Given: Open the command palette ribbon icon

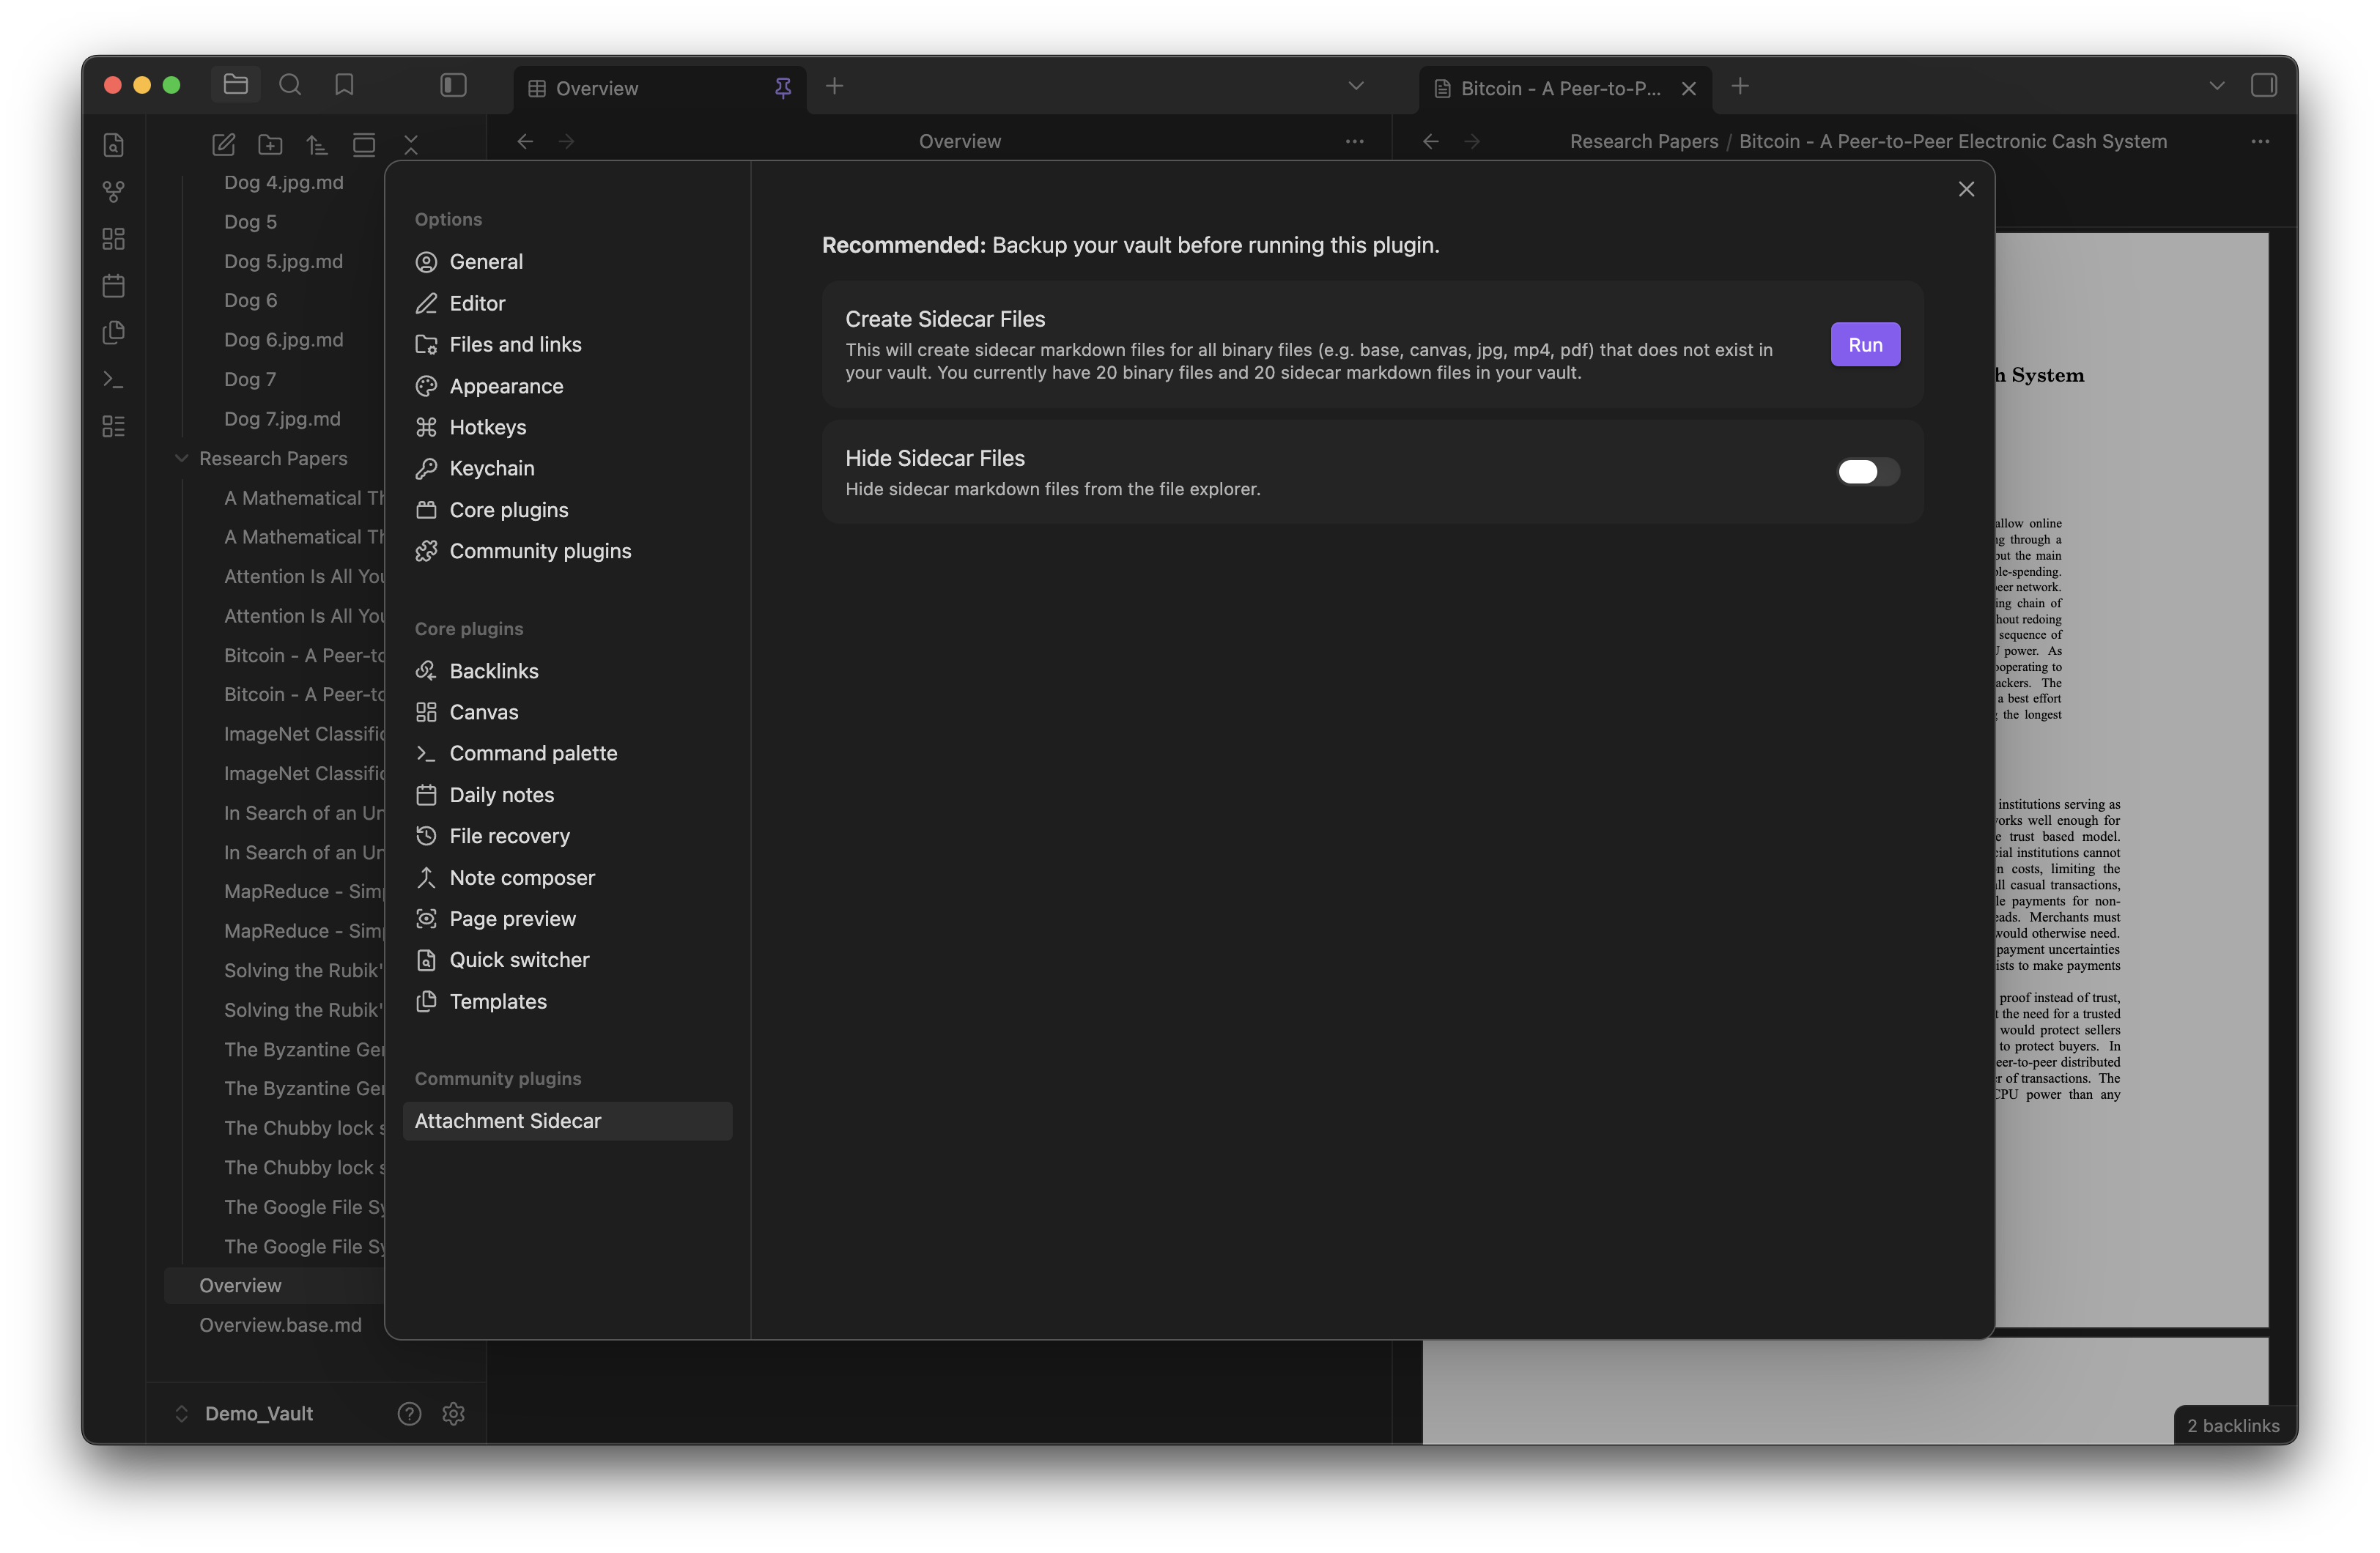Looking at the screenshot, I should point(114,380).
